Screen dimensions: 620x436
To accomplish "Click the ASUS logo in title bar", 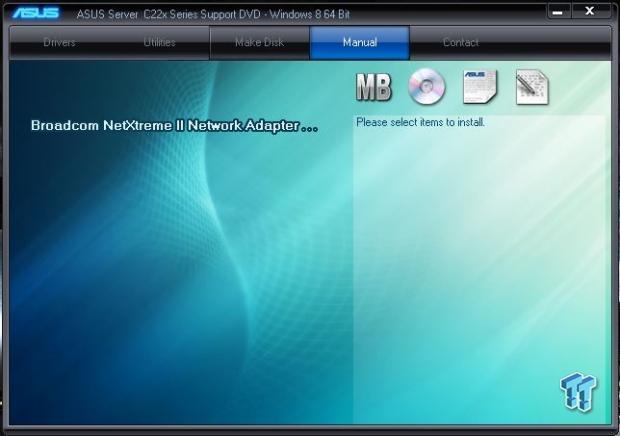I will pos(36,13).
